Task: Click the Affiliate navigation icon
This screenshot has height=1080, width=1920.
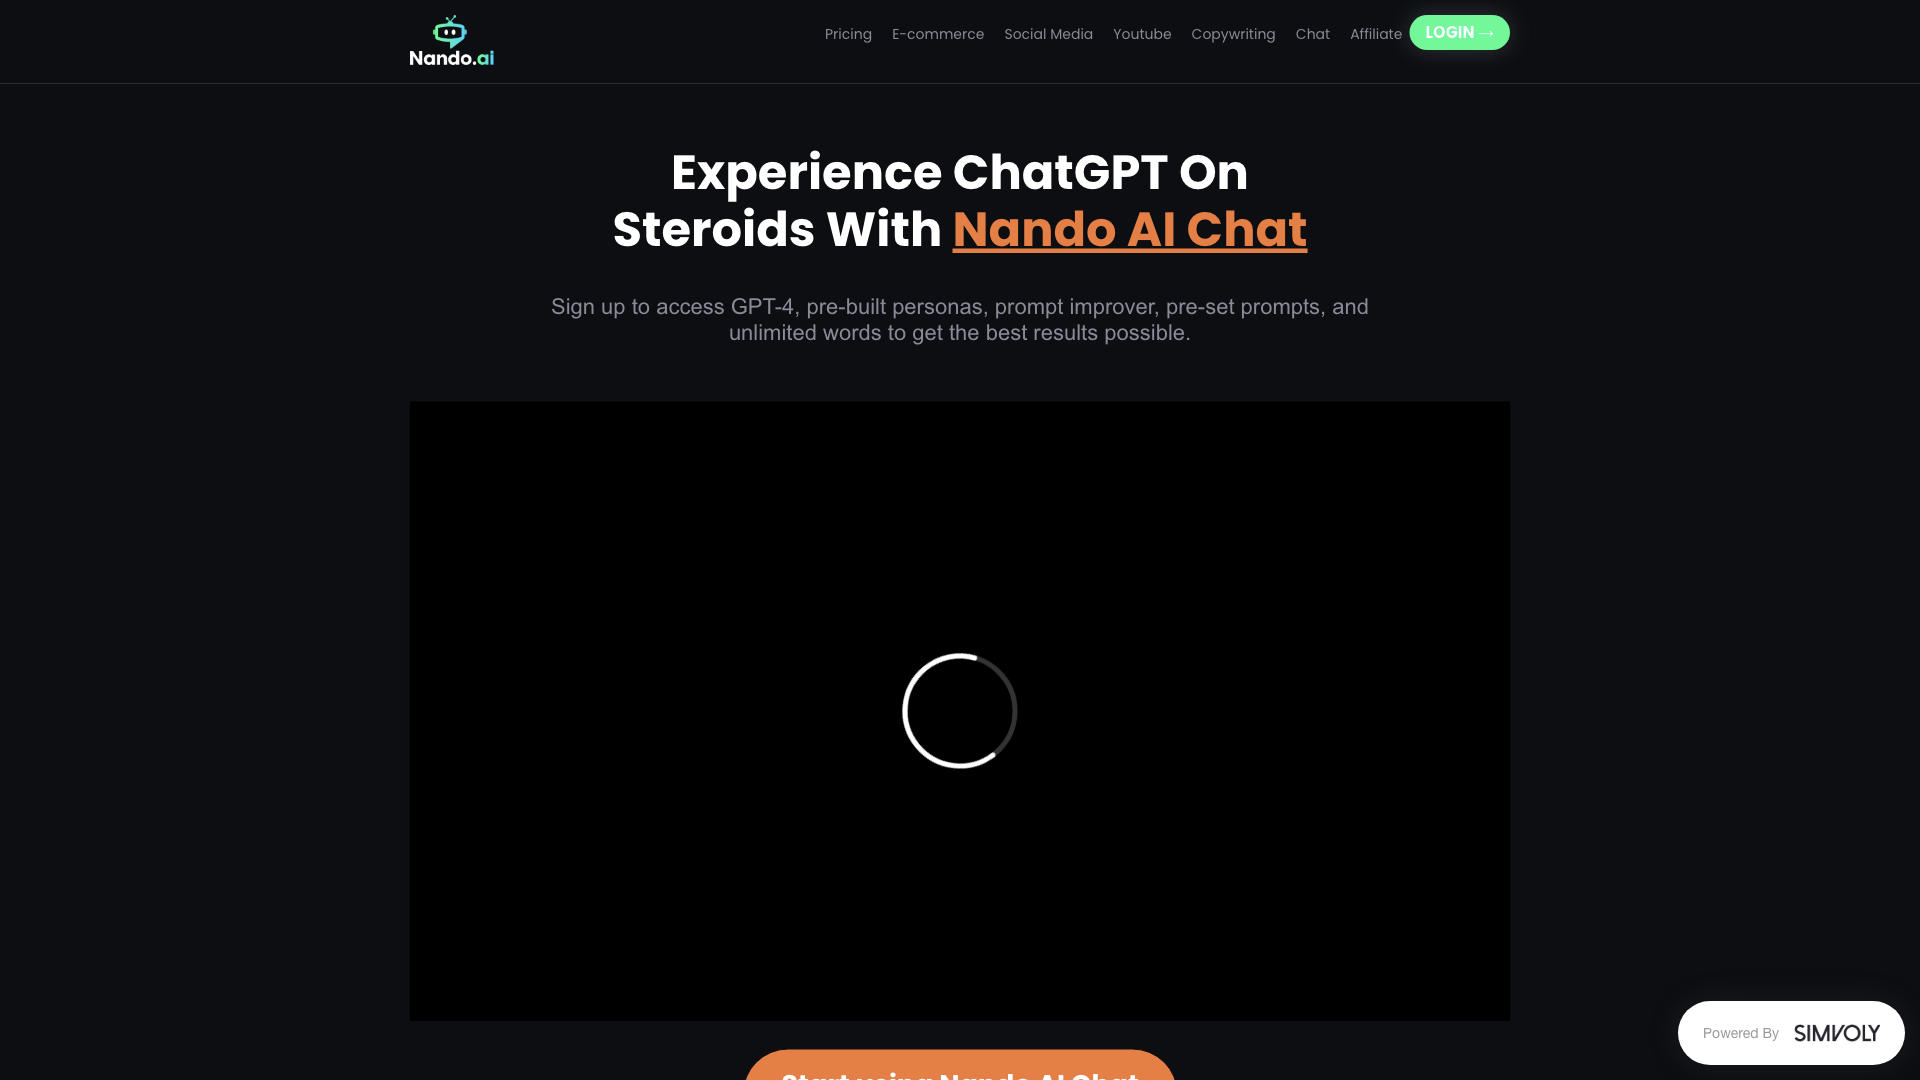Action: click(1377, 33)
